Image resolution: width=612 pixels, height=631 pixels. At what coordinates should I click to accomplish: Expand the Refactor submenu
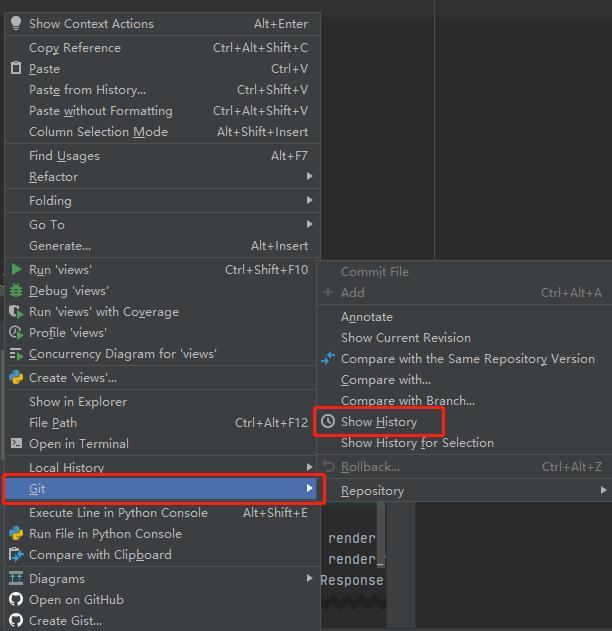coord(309,177)
